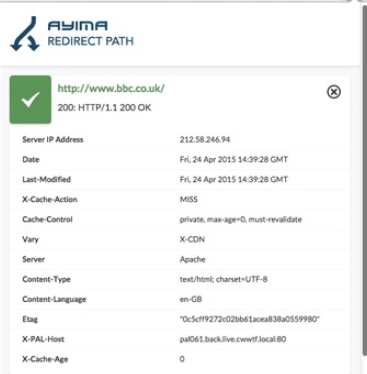The height and width of the screenshot is (374, 367).
Task: Select the IP value 212.58.246.94
Action: 205,139
